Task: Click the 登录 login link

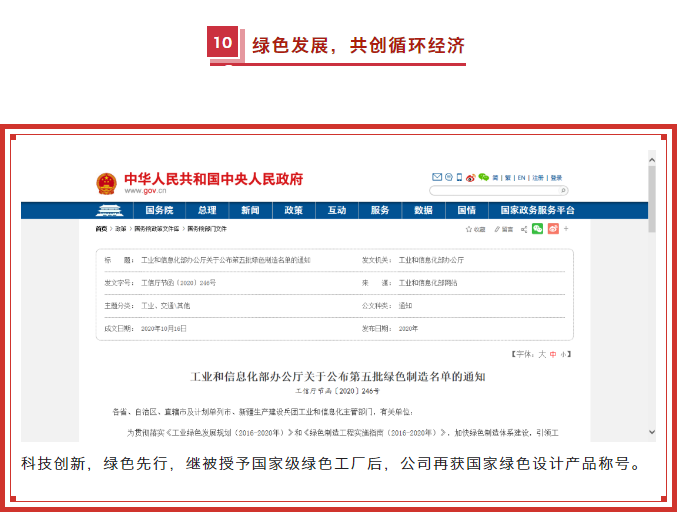Action: [556, 178]
